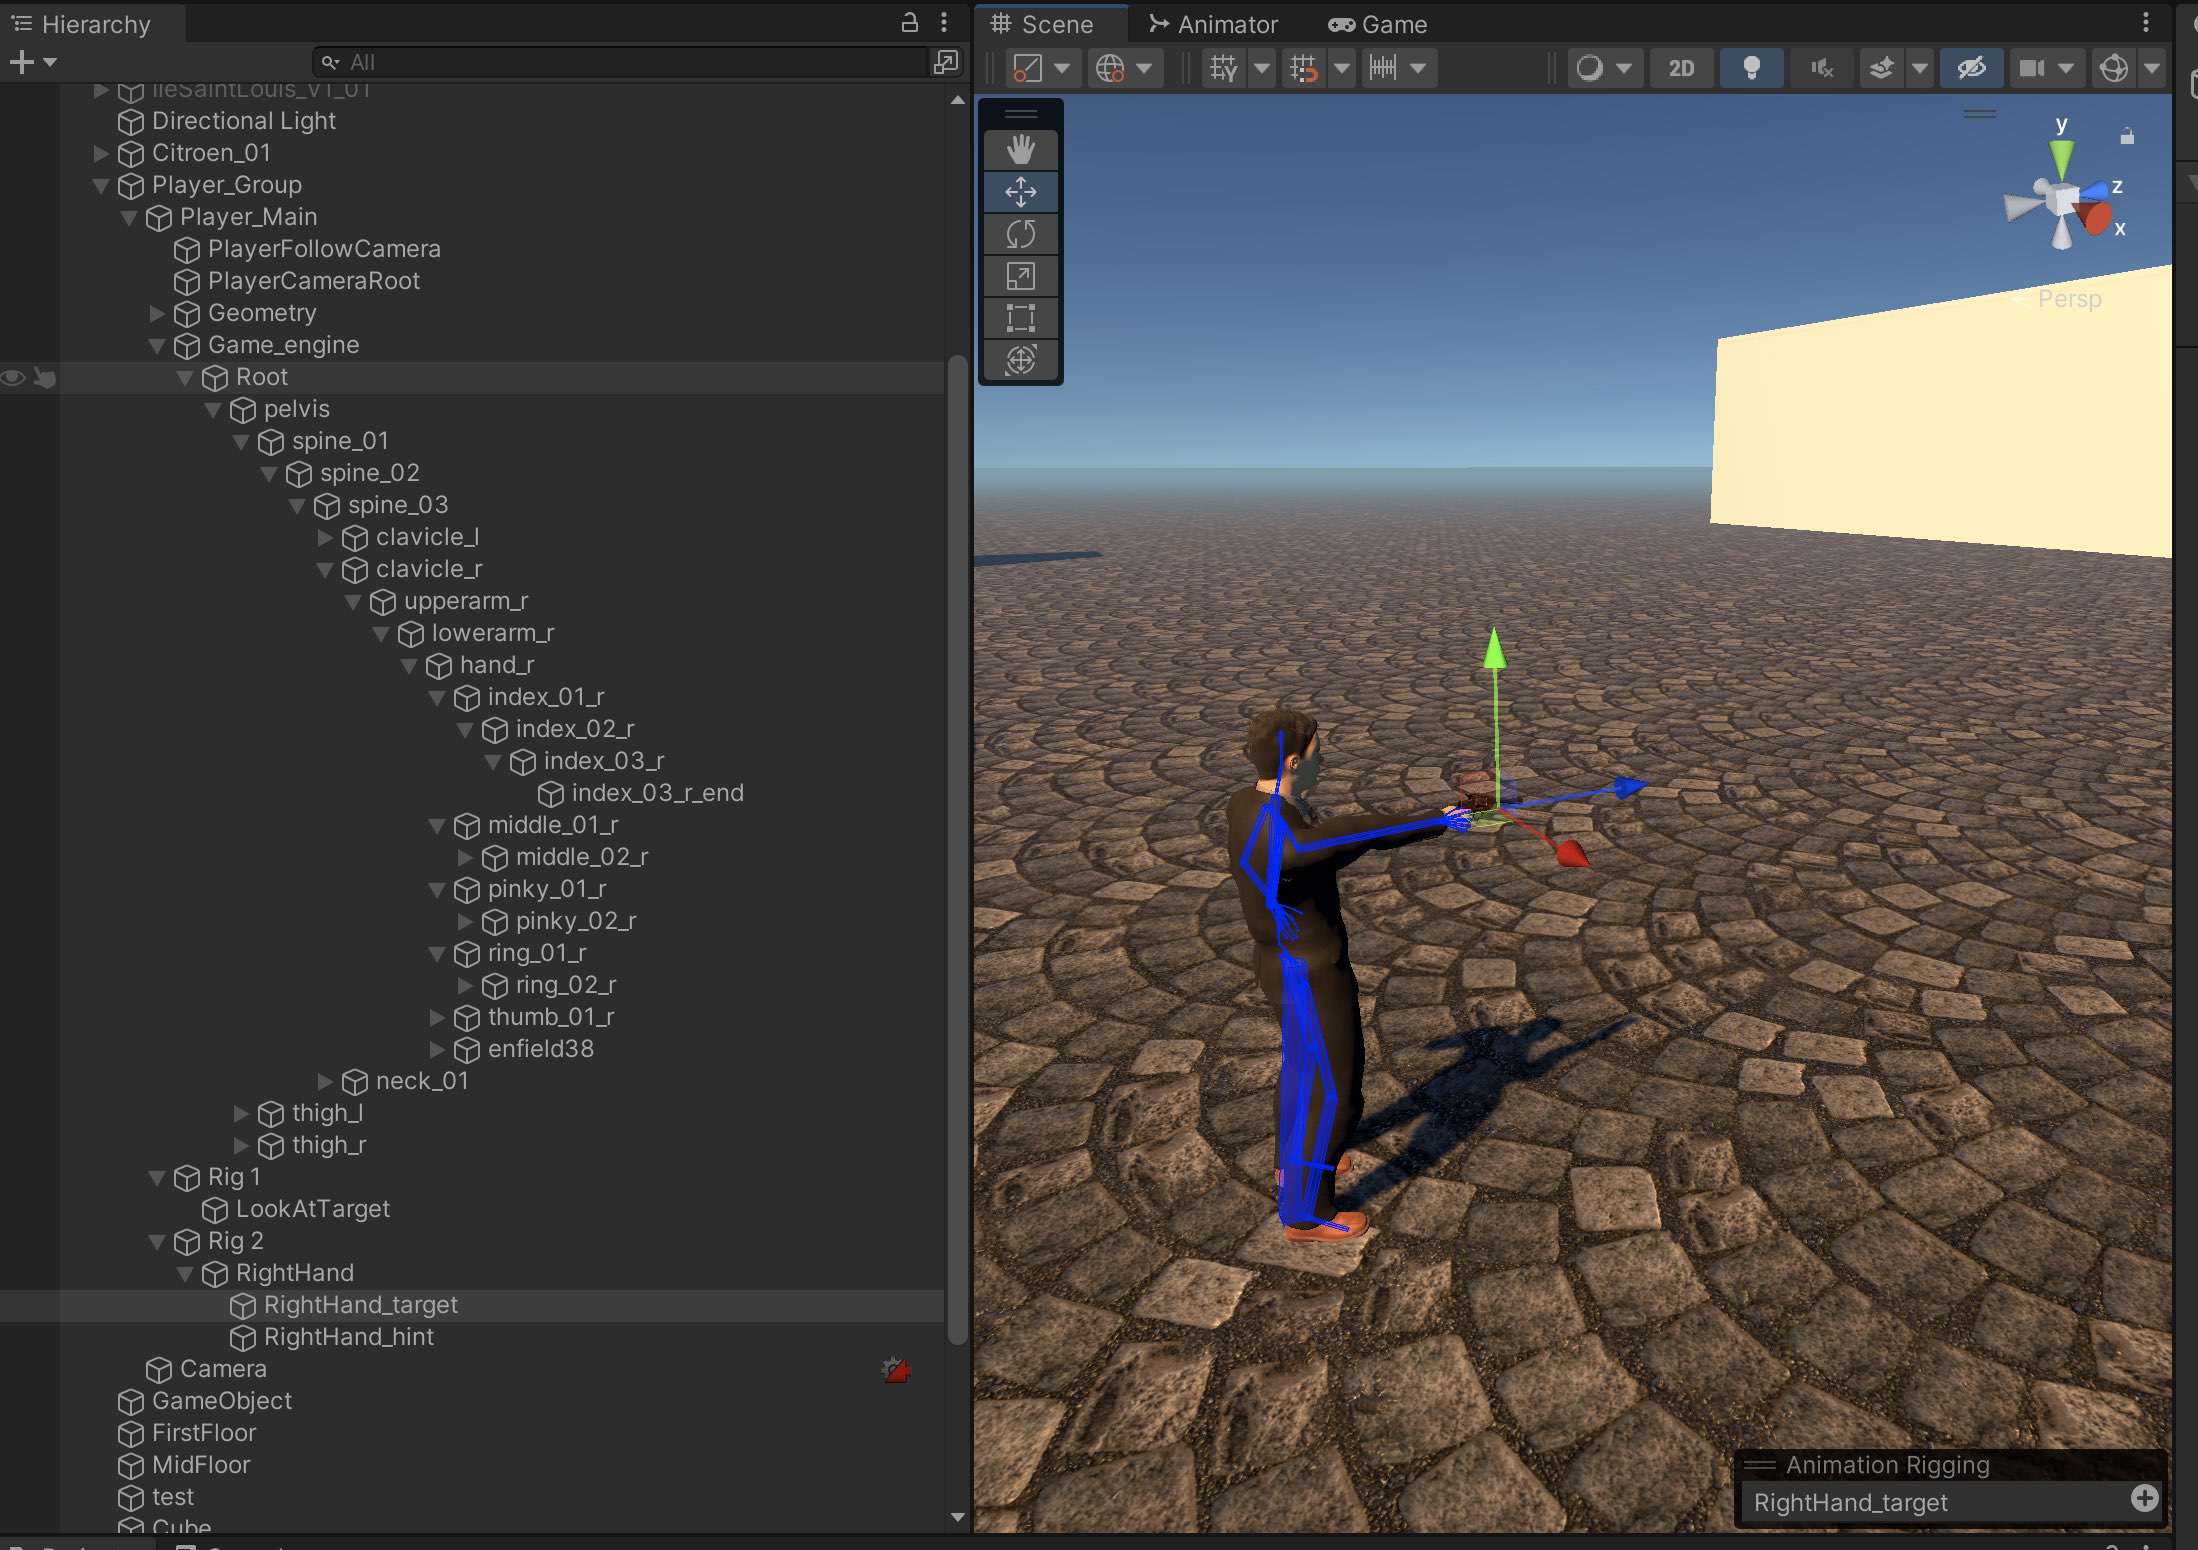Screen dimensions: 2198x1550
Task: Toggle visibility eye for Root object
Action: tap(13, 378)
